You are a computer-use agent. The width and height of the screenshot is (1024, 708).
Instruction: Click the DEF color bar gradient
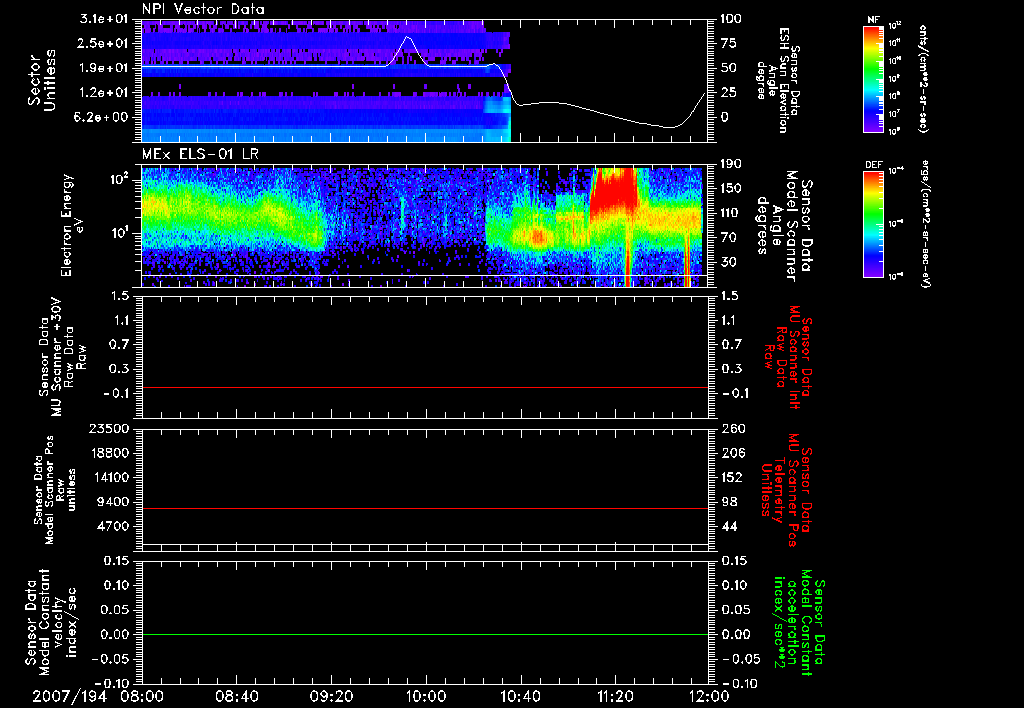tap(873, 224)
